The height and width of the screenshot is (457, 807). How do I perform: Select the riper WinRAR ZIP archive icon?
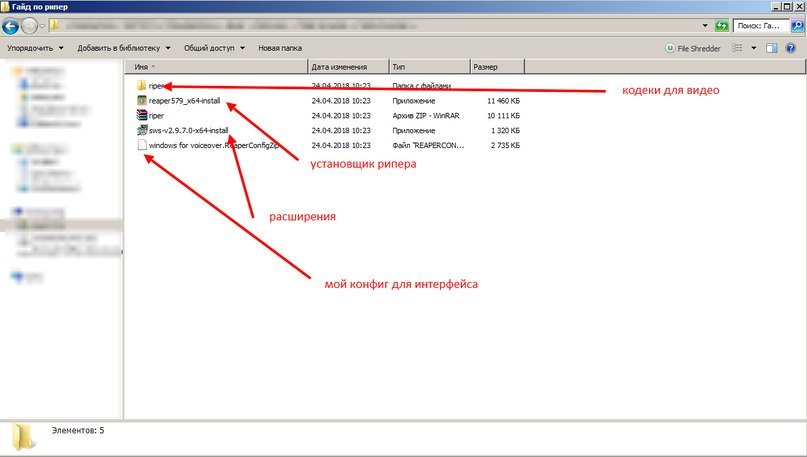pyautogui.click(x=141, y=115)
